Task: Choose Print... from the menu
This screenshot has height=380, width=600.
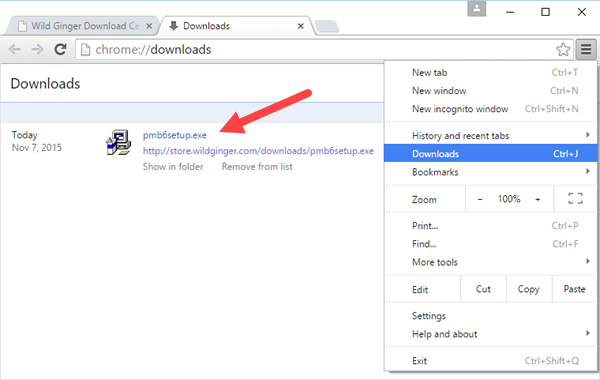Action: coord(491,226)
